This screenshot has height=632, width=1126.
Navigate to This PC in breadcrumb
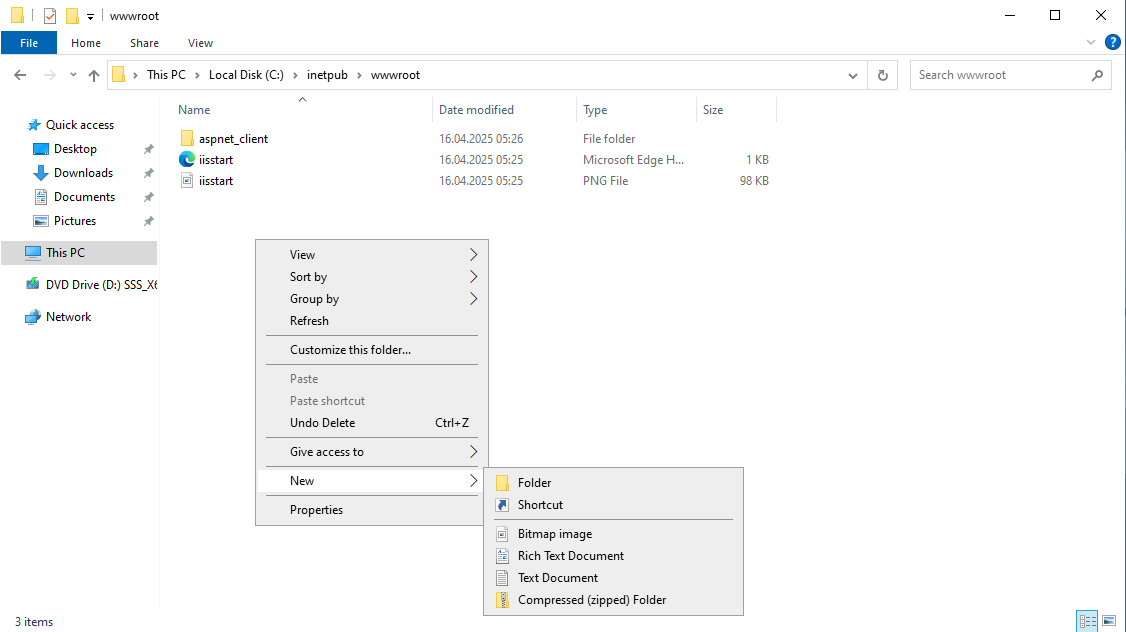tap(166, 75)
